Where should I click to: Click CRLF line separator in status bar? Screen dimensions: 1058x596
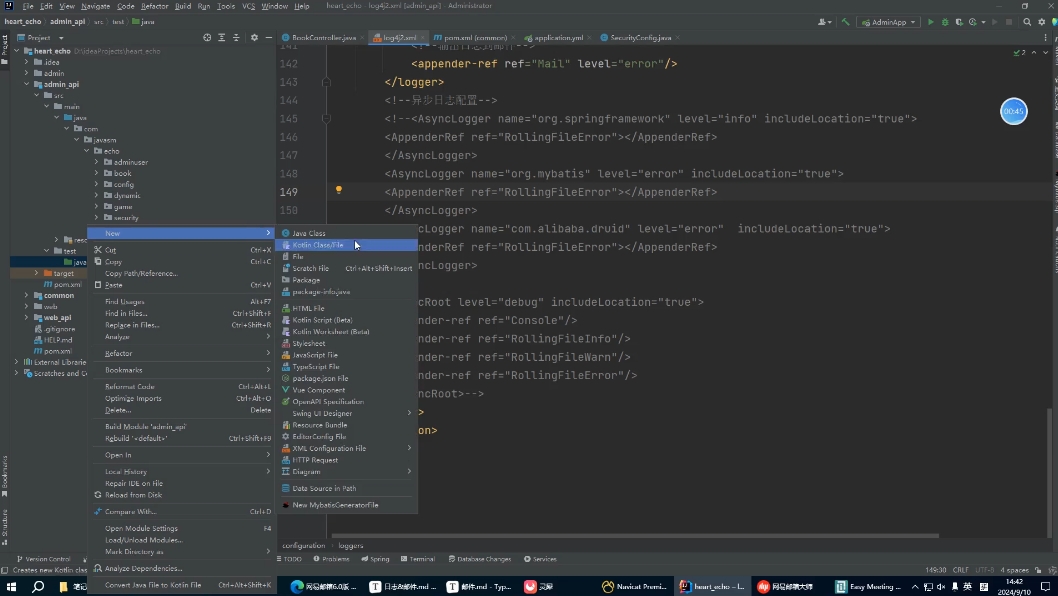960,570
